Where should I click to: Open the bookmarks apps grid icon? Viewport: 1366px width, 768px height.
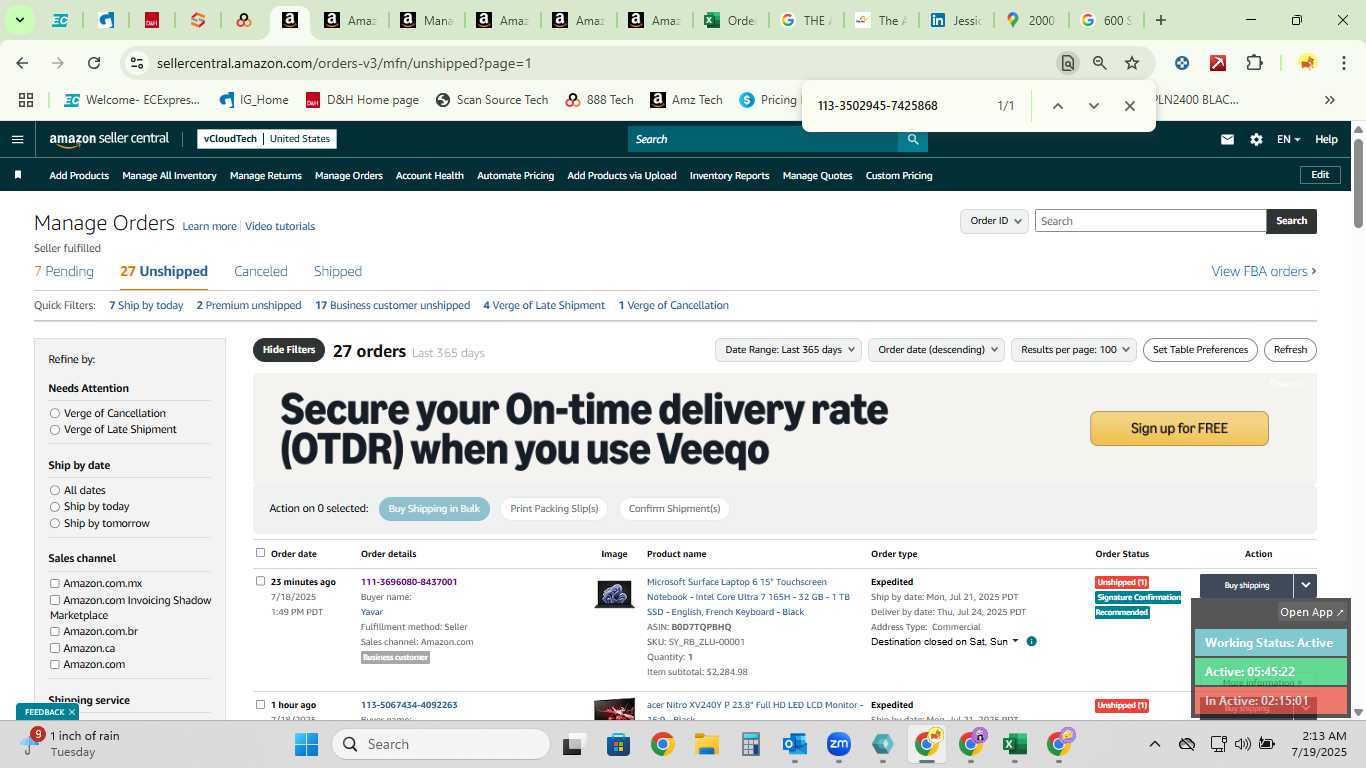26,100
